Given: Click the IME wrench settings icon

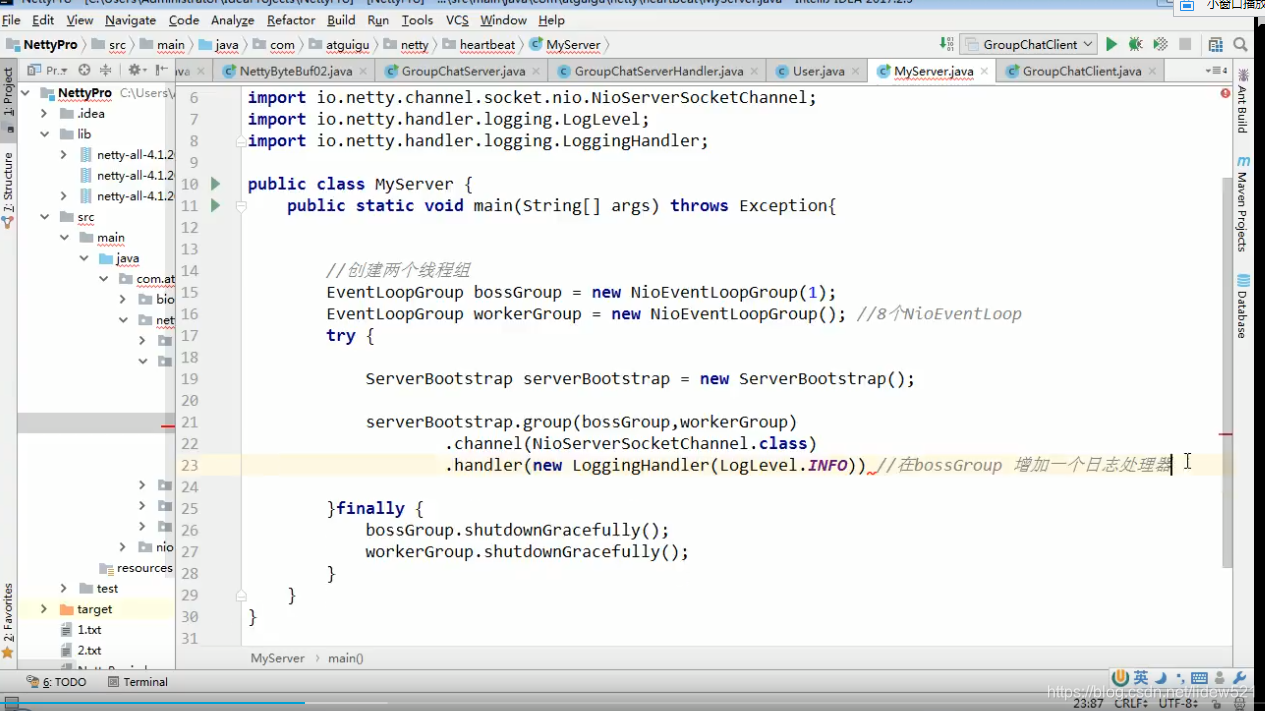Looking at the screenshot, I should [x=1240, y=678].
